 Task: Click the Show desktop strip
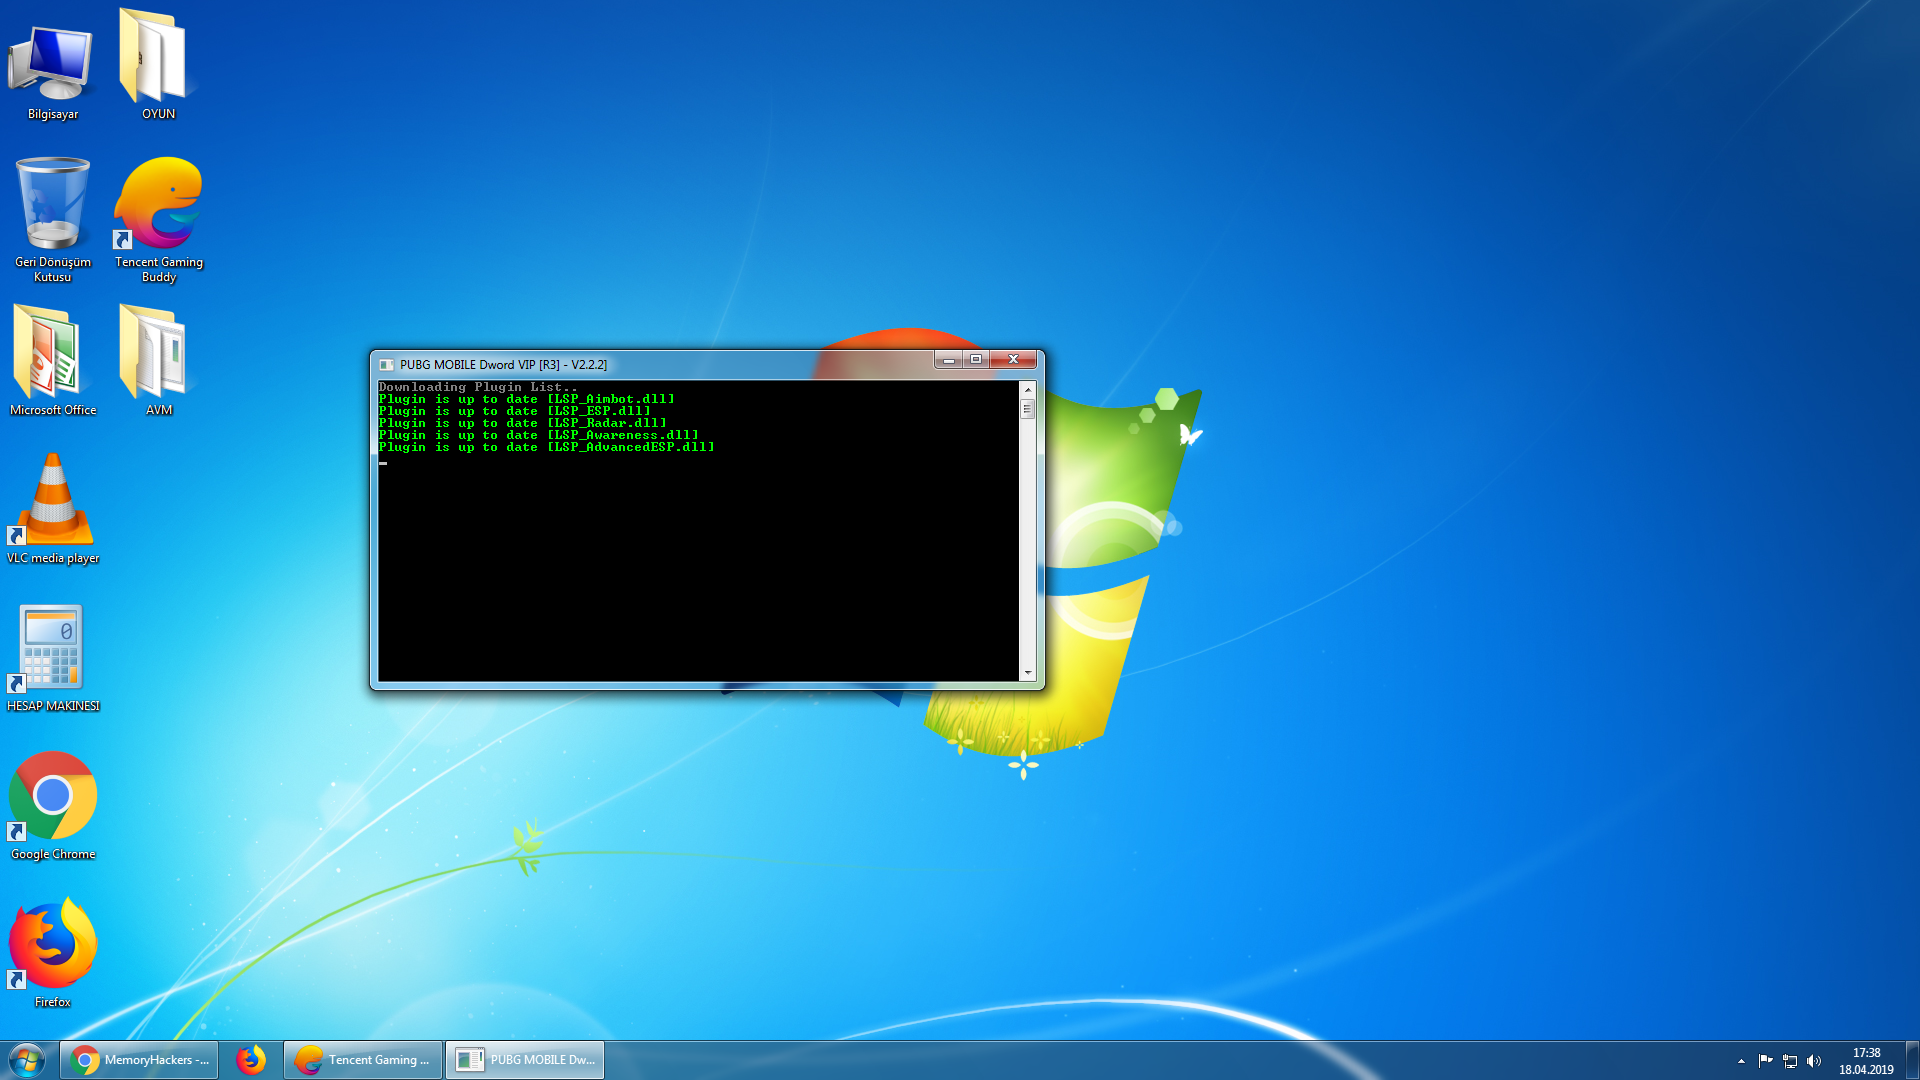(1912, 1060)
